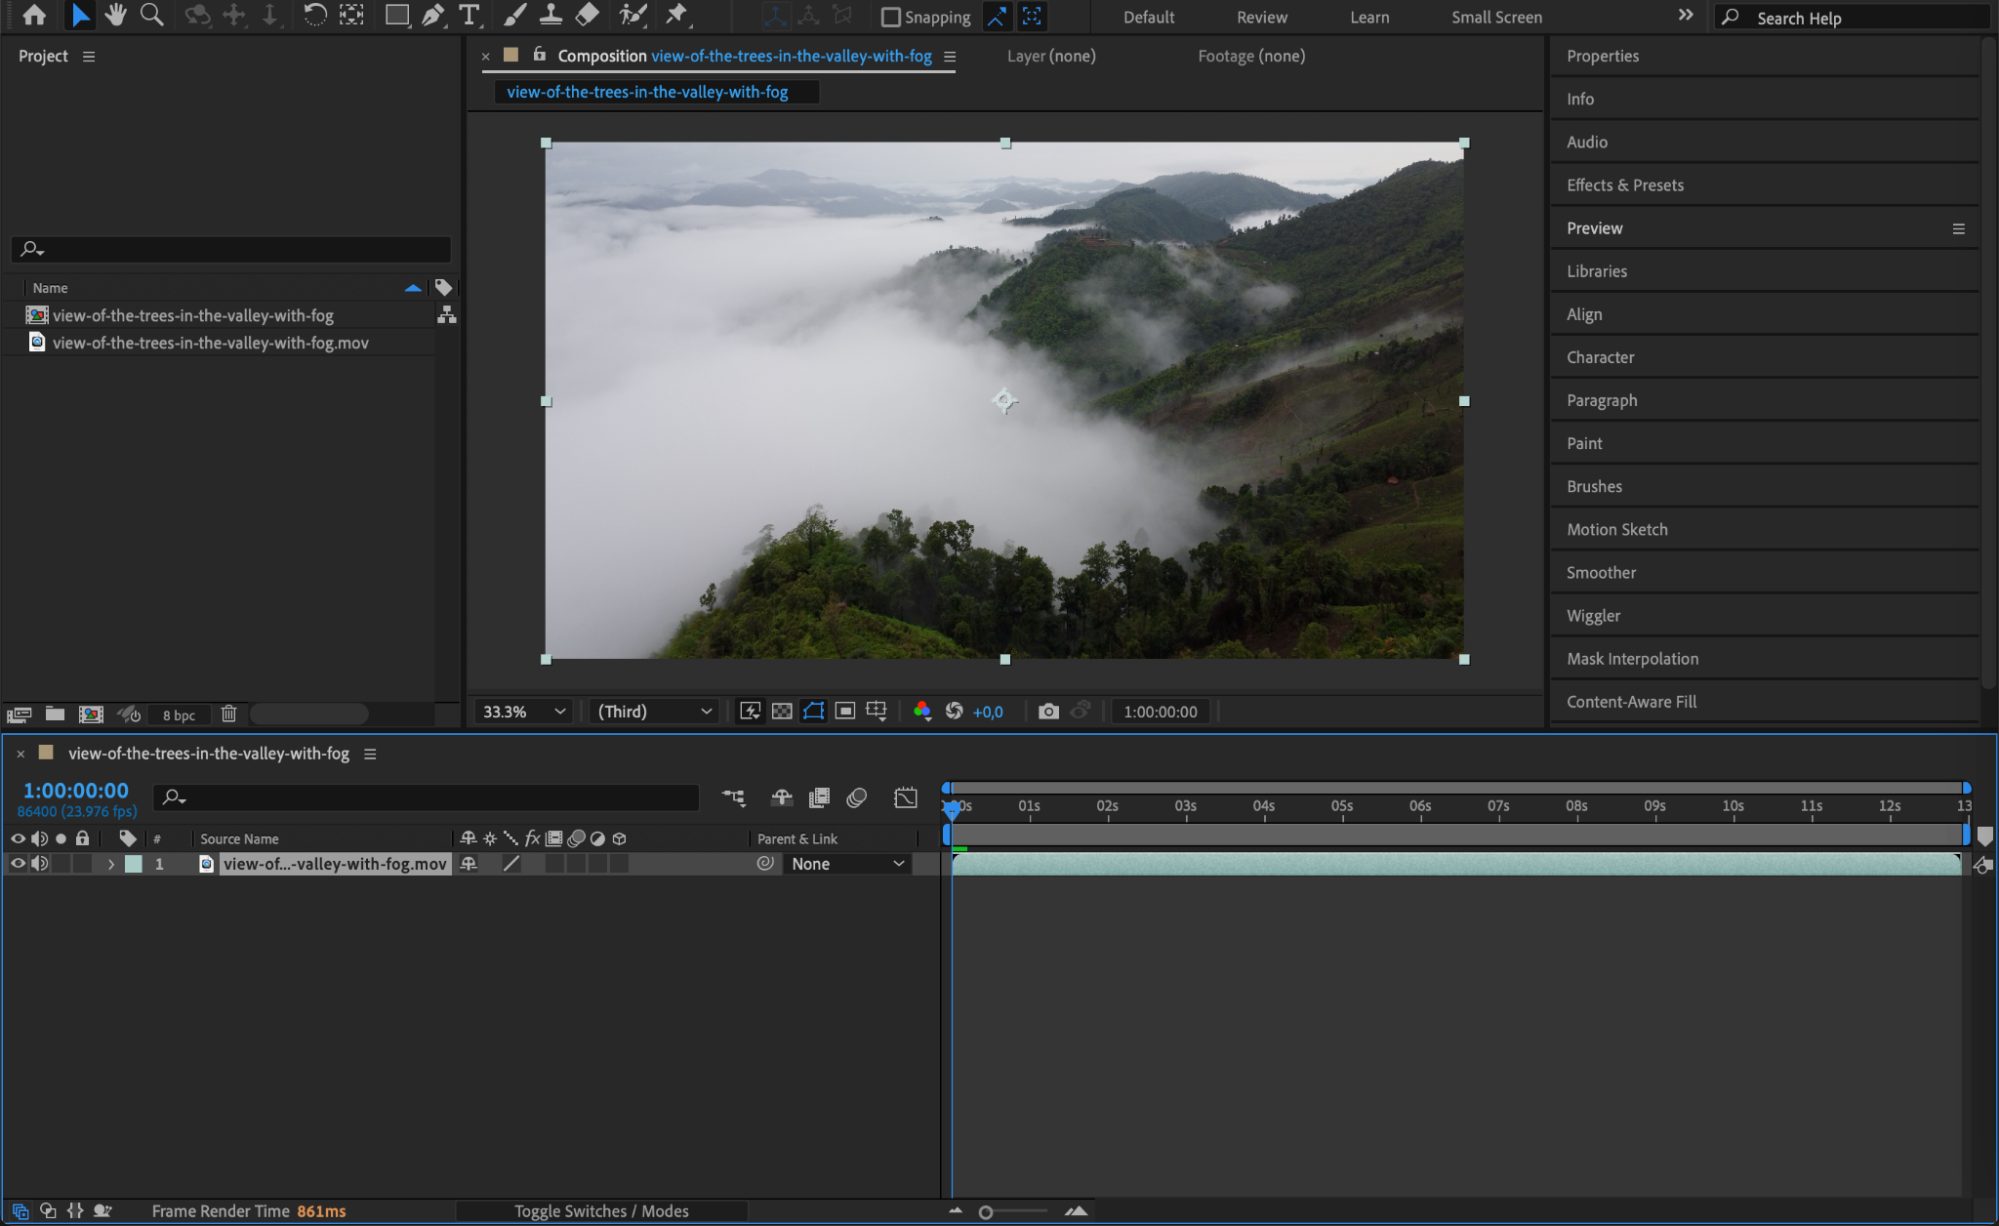The height and width of the screenshot is (1226, 1999).
Task: Switch to the Review workspace
Action: tap(1261, 17)
